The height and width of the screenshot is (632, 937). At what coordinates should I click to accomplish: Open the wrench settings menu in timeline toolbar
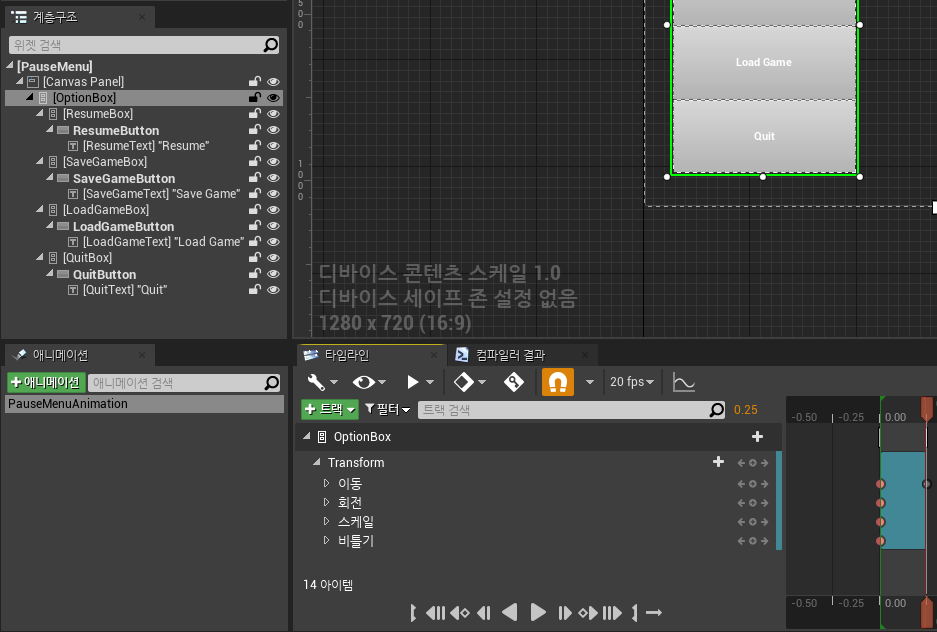point(322,382)
